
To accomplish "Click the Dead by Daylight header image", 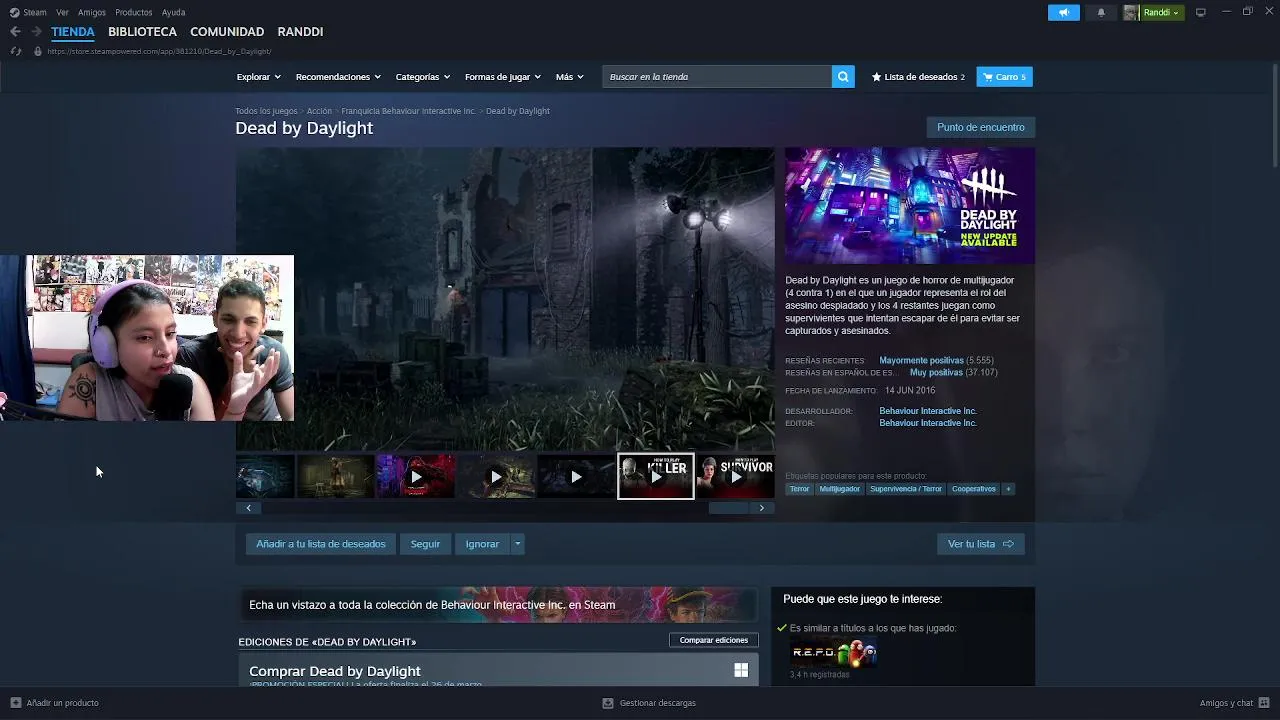I will pos(910,206).
